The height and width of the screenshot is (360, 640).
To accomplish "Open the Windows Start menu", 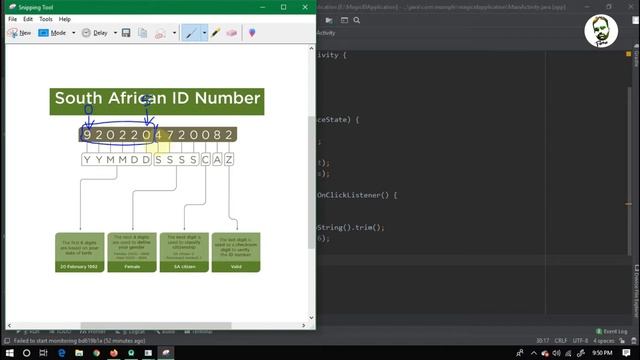I will coord(9,353).
